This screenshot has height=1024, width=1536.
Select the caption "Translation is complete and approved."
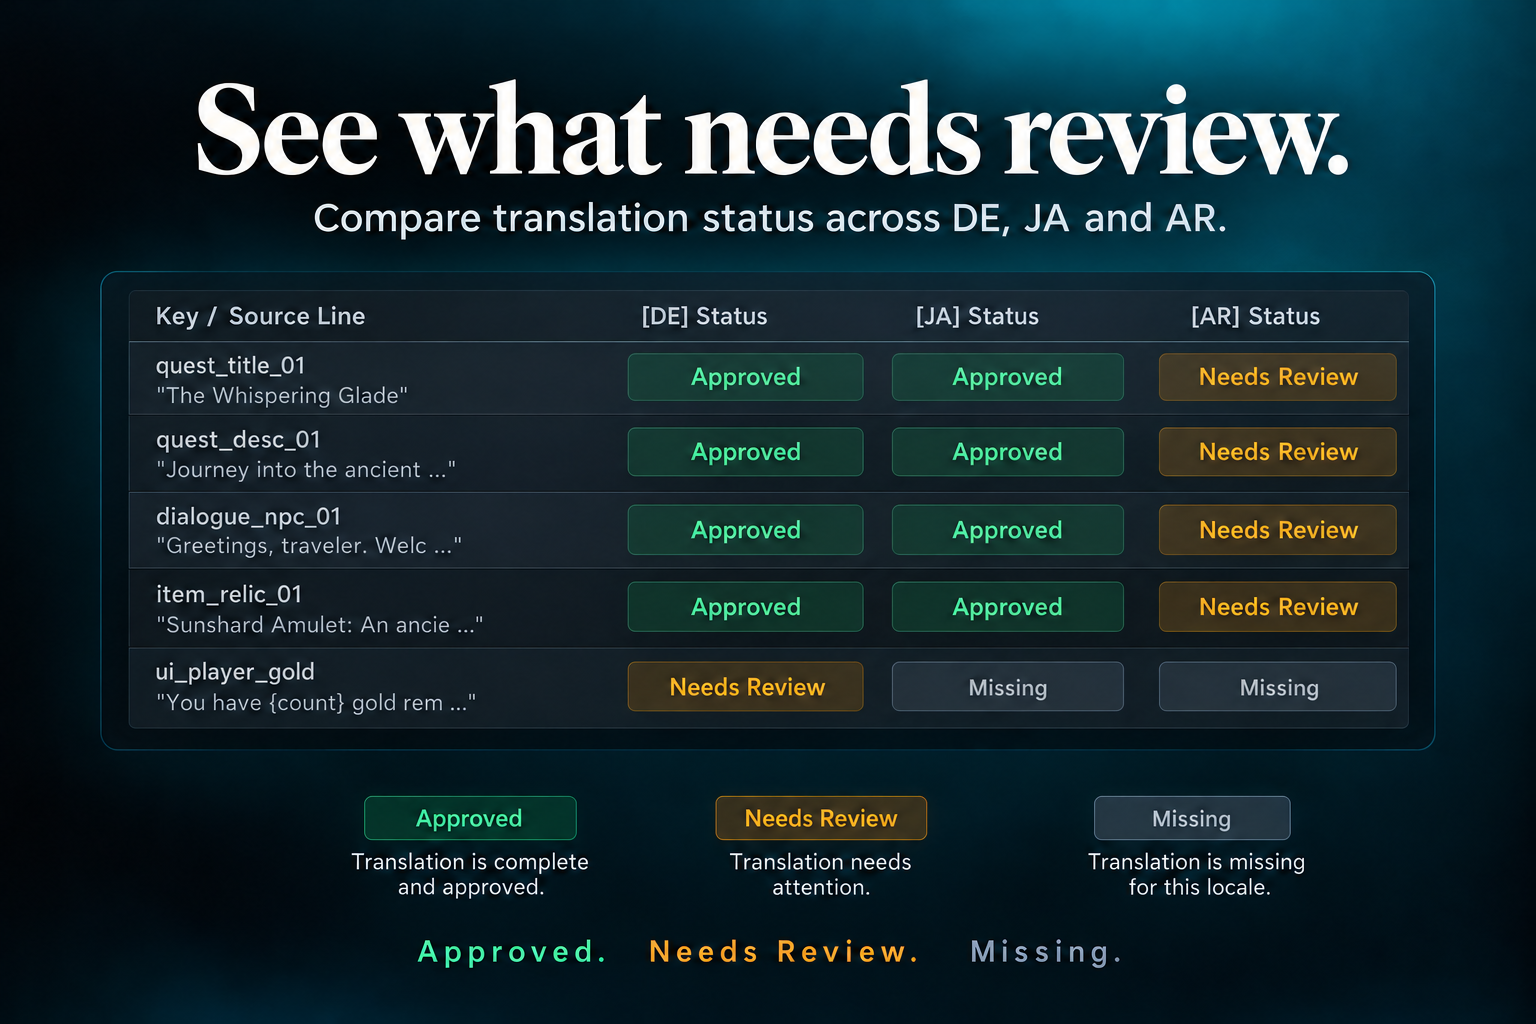coord(470,874)
